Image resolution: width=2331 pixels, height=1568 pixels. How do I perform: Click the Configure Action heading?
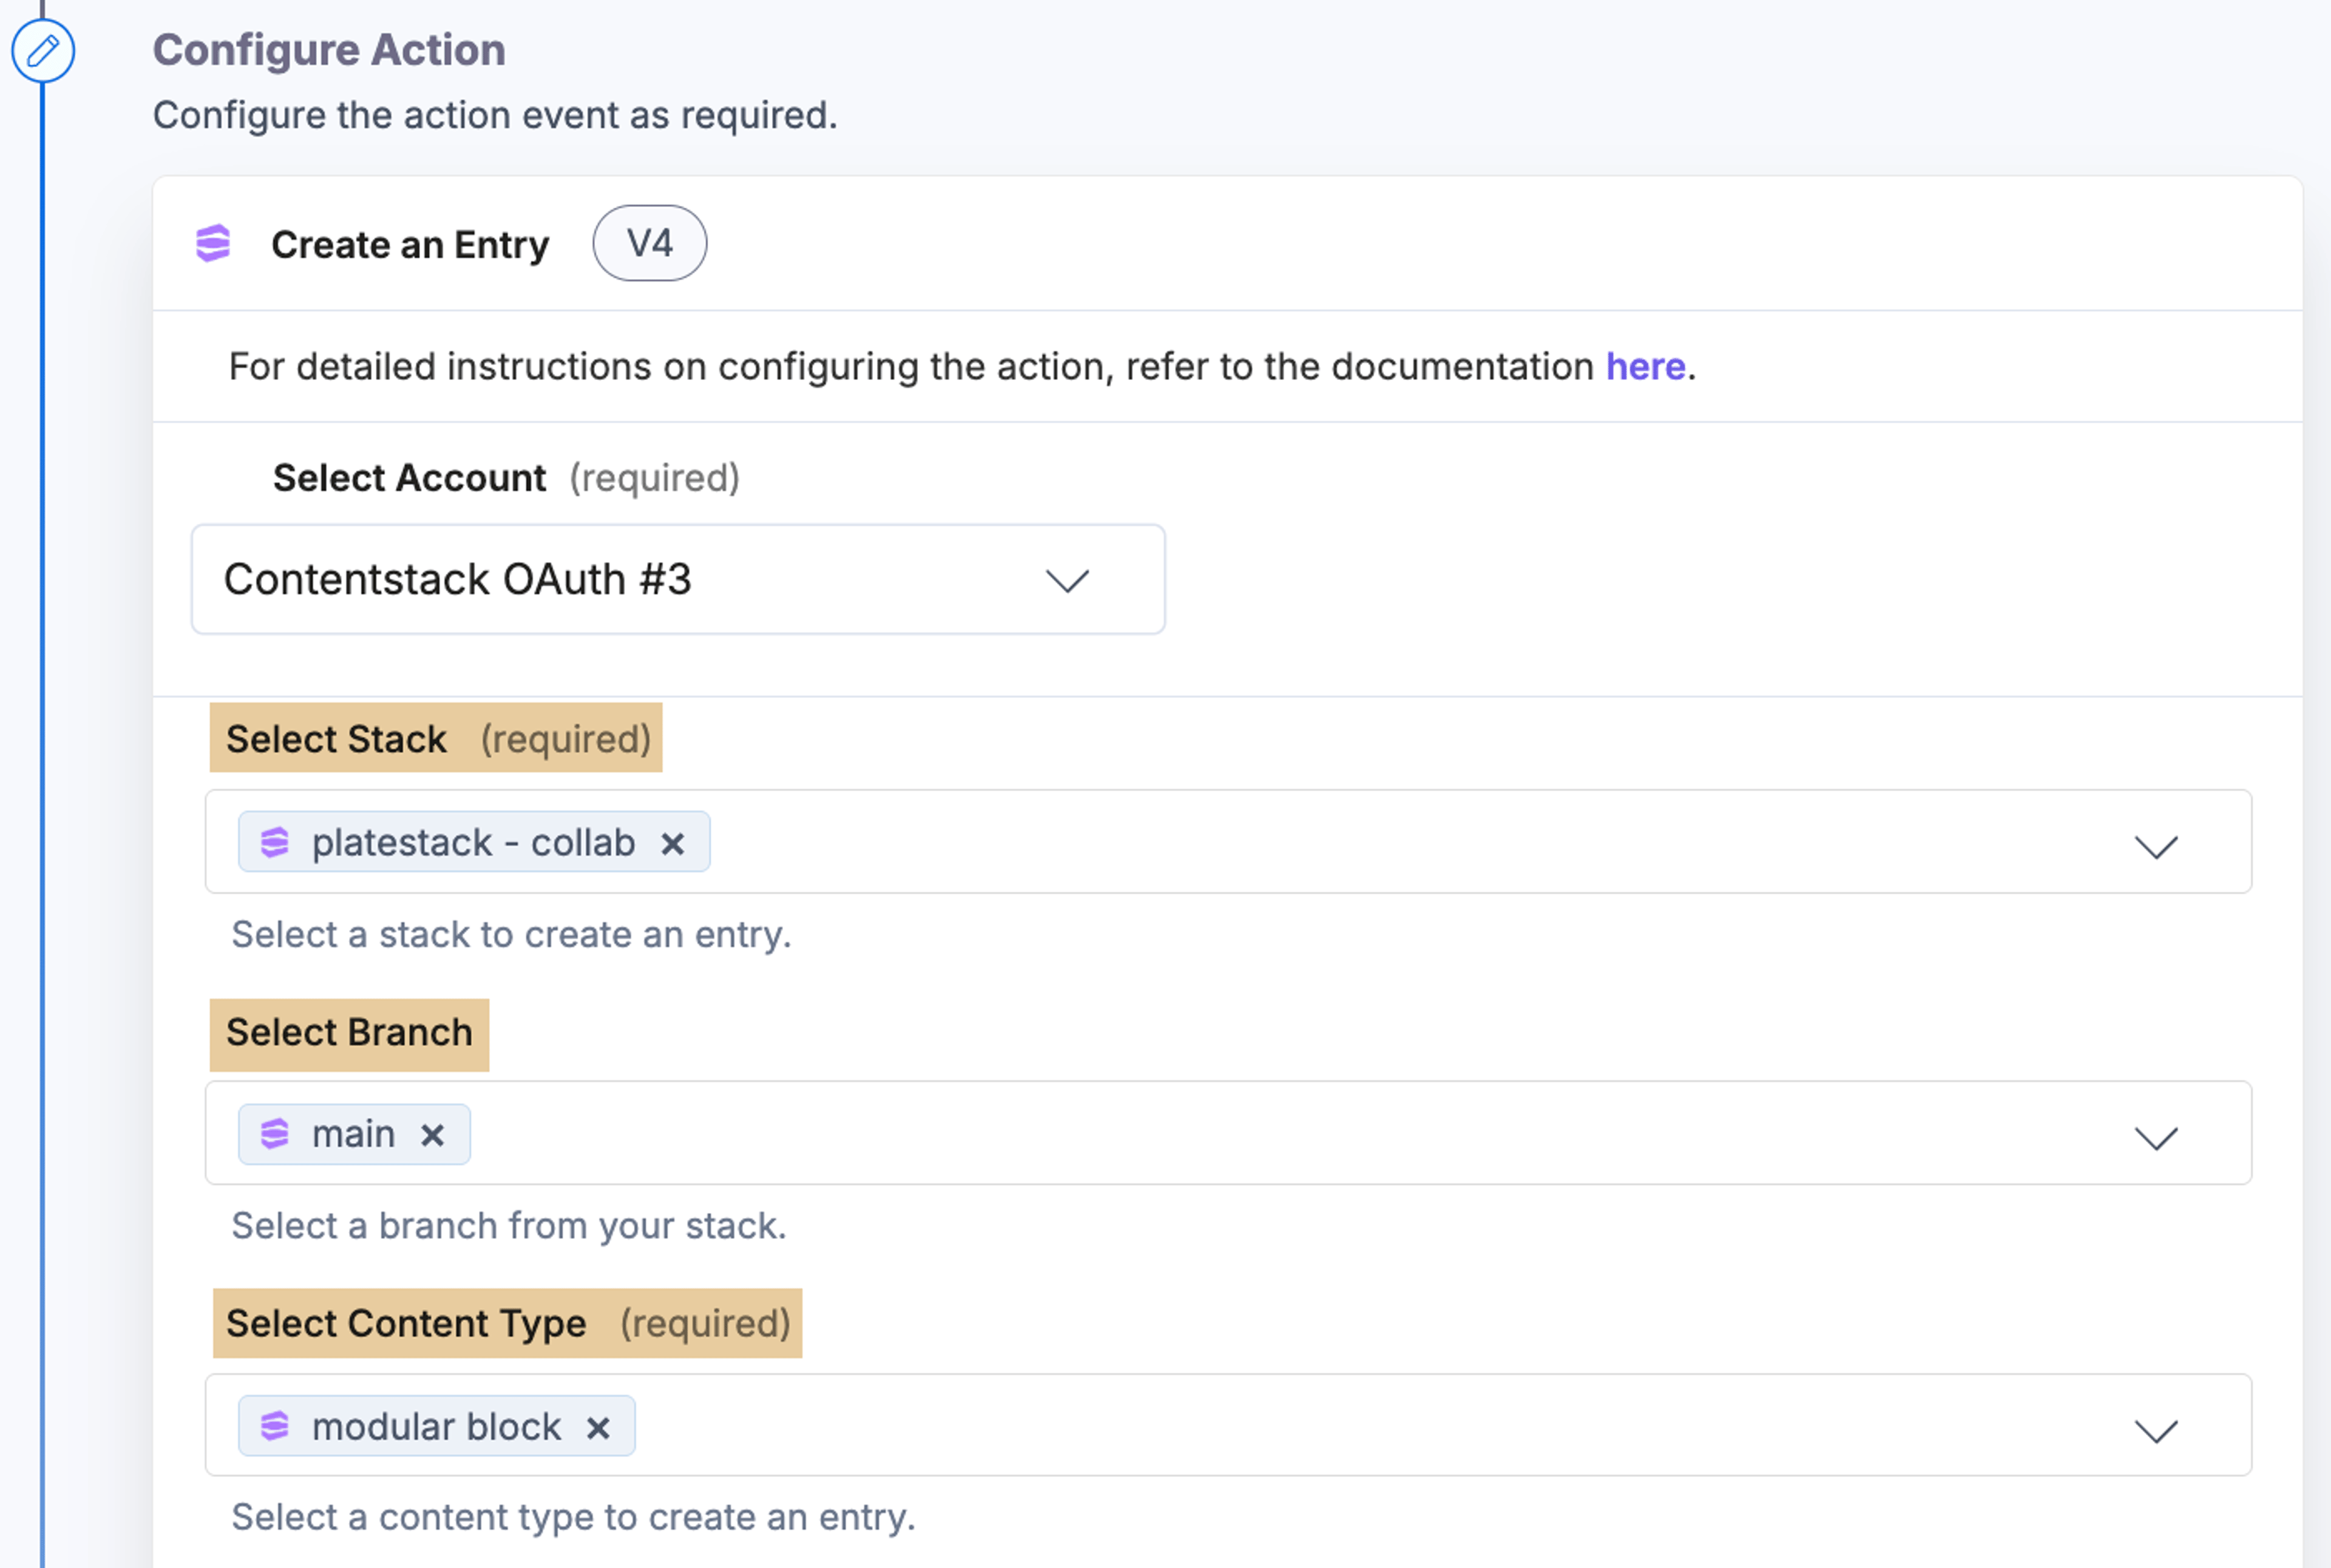tap(329, 50)
